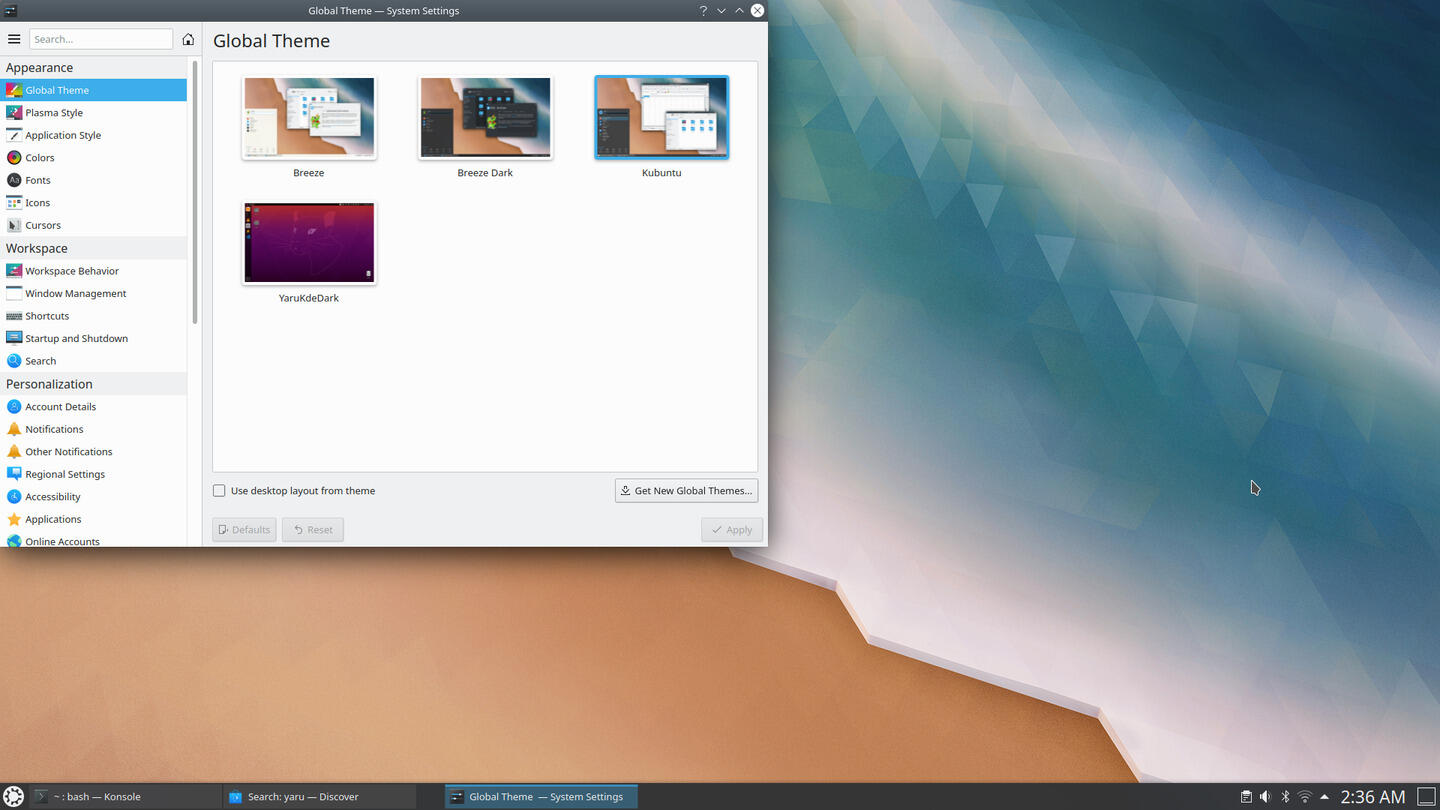Open Regional Settings icon
Screen dimensions: 1440x810
pos(14,474)
